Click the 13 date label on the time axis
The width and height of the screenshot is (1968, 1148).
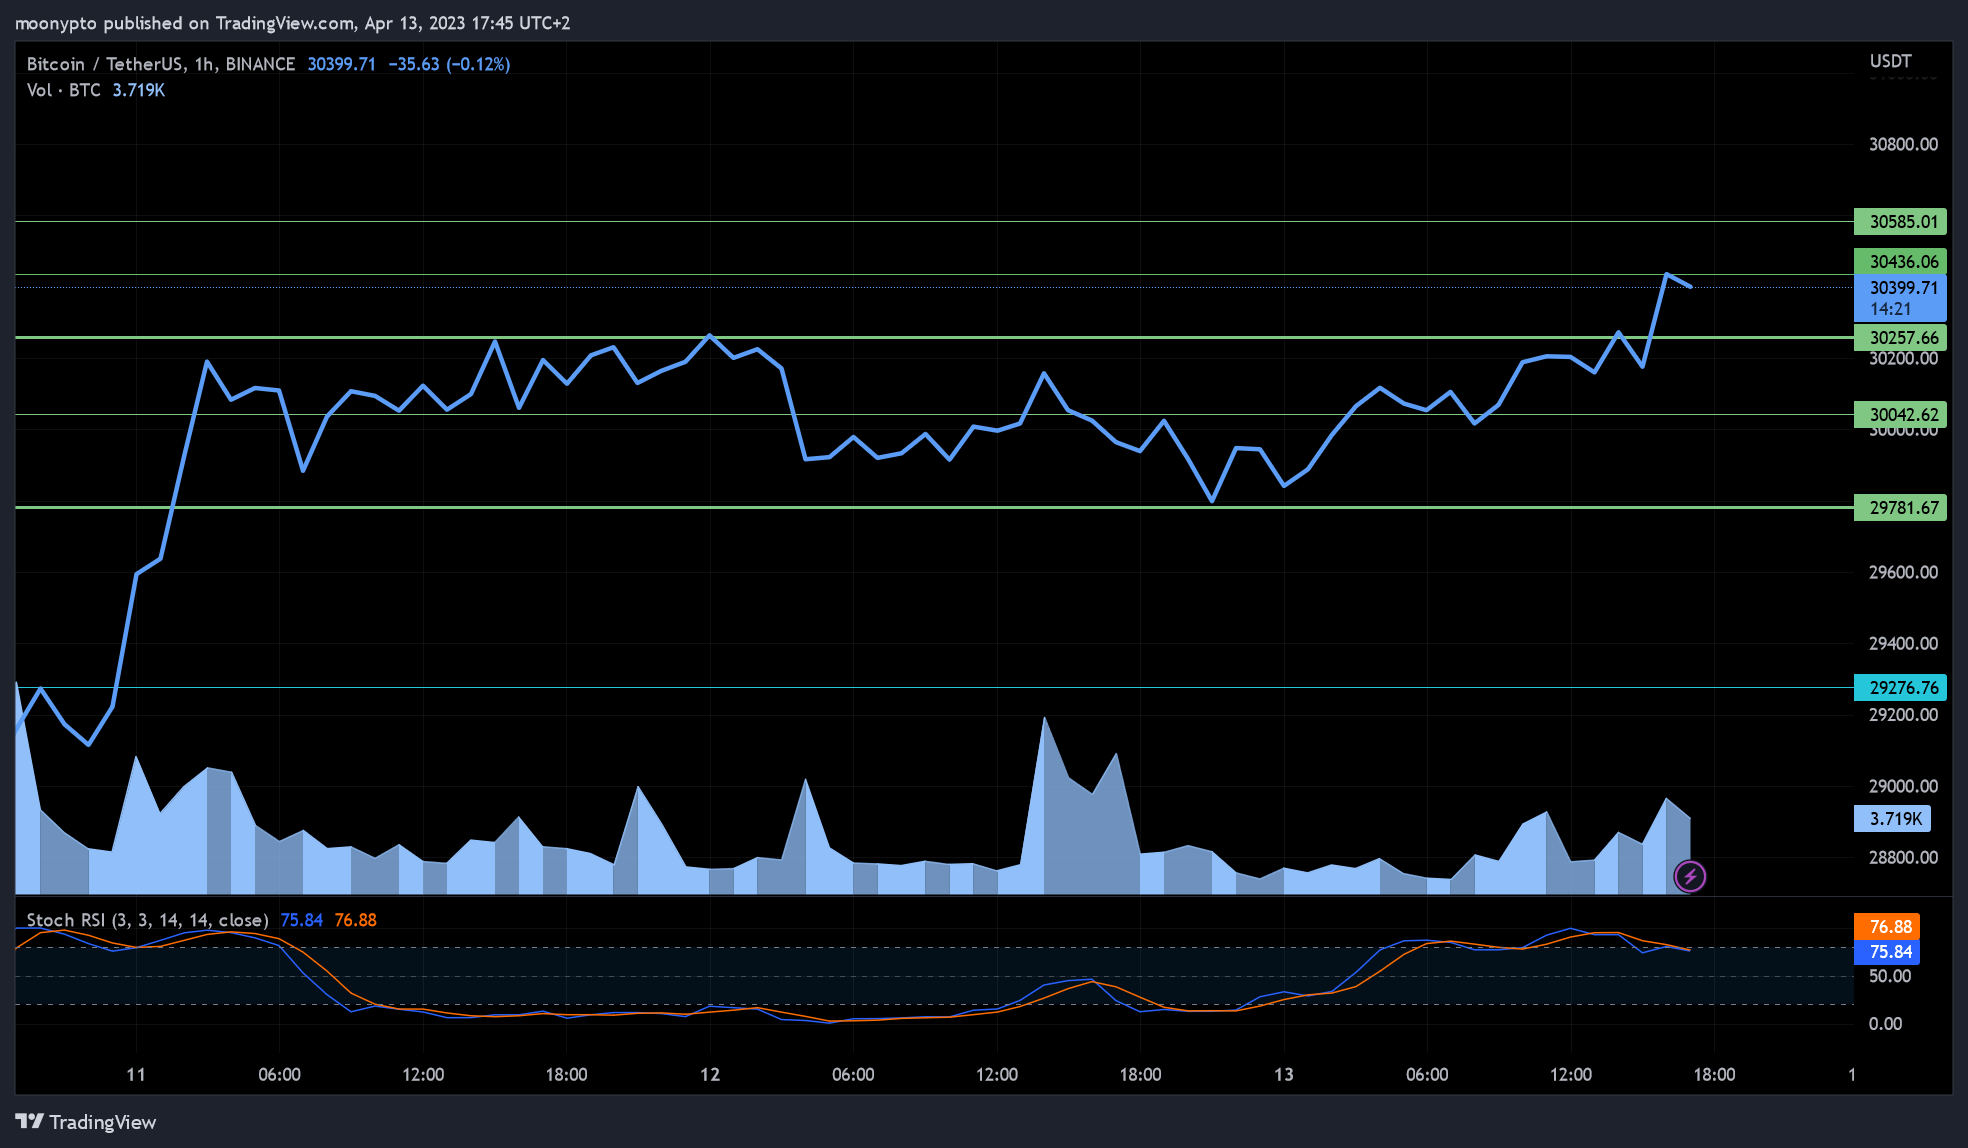point(1284,1075)
